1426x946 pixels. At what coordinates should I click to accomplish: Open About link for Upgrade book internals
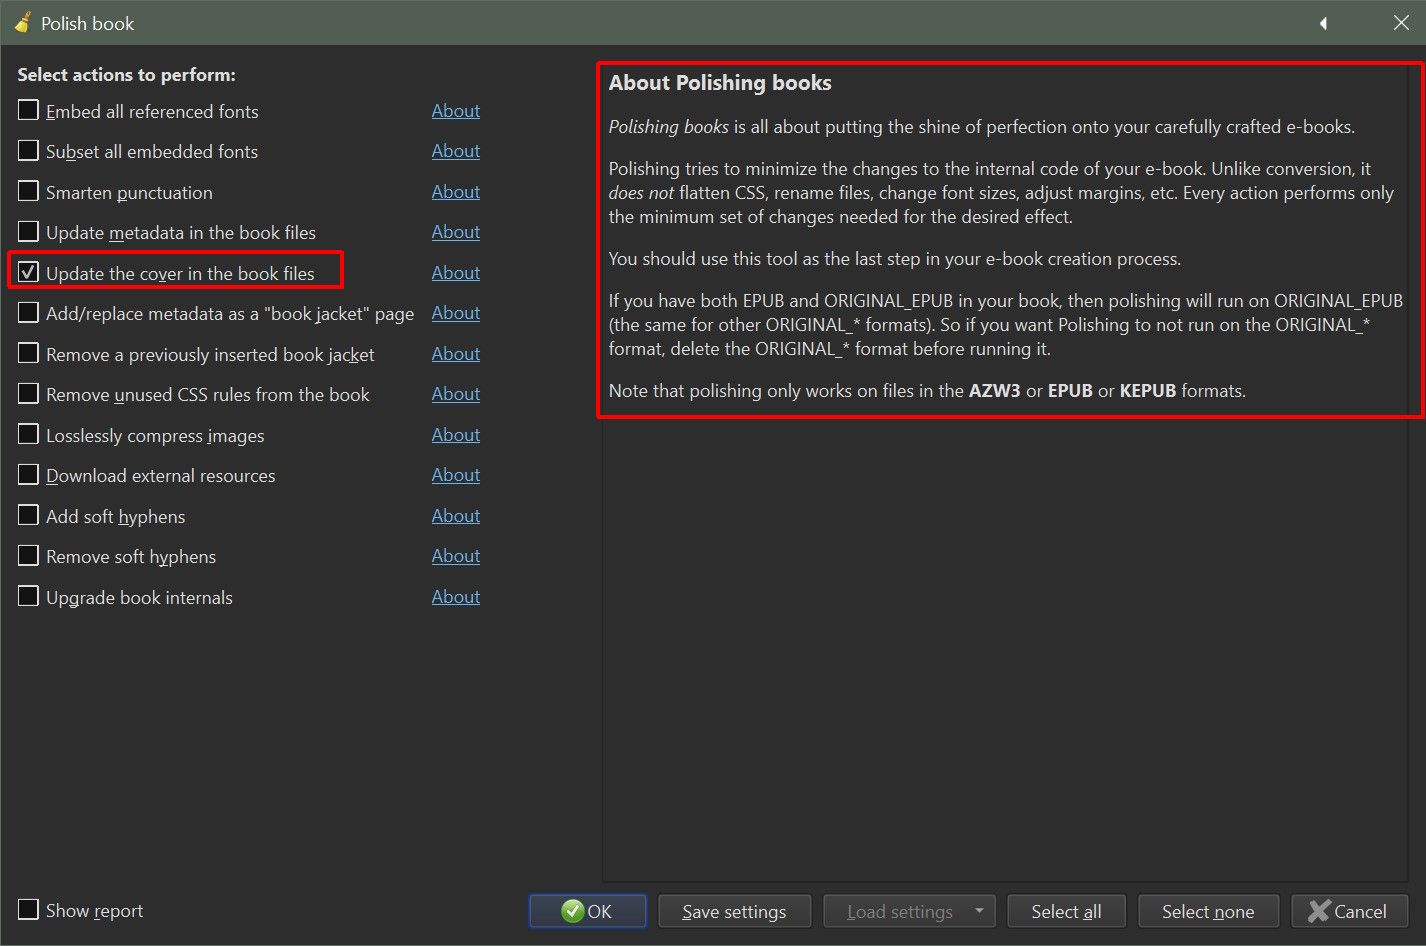click(x=455, y=597)
